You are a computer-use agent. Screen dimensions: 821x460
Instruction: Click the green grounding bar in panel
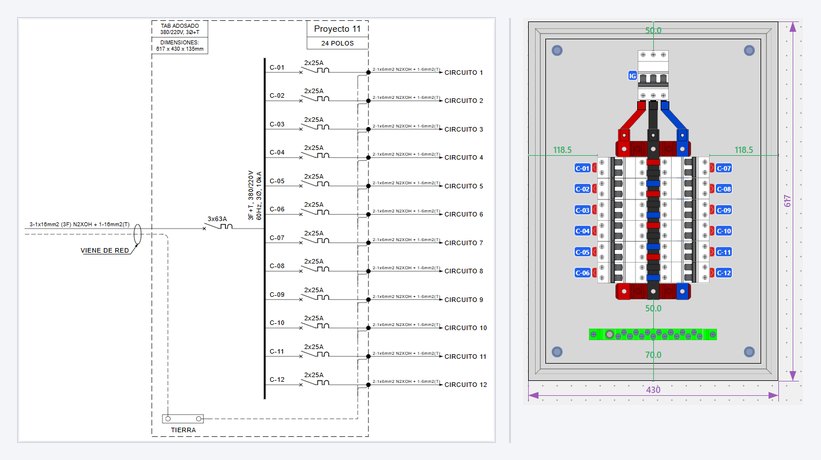coord(653,334)
